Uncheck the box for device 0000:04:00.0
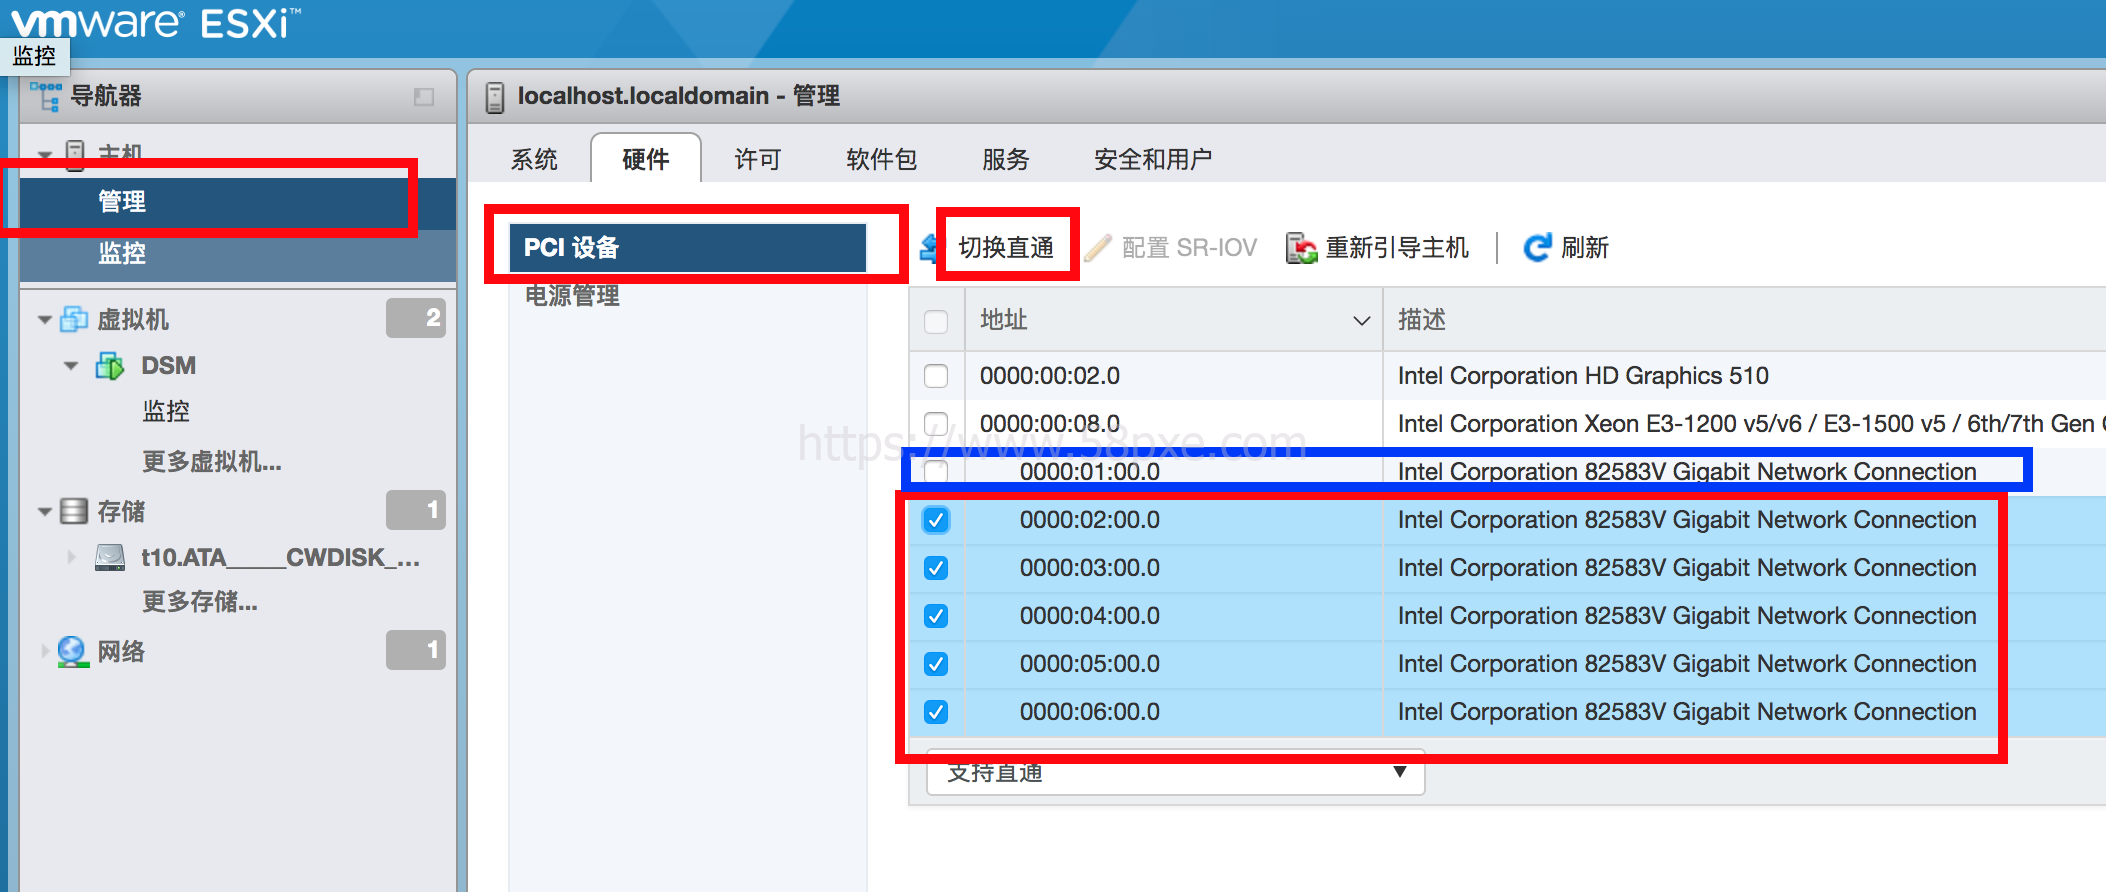This screenshot has width=2106, height=892. (936, 616)
